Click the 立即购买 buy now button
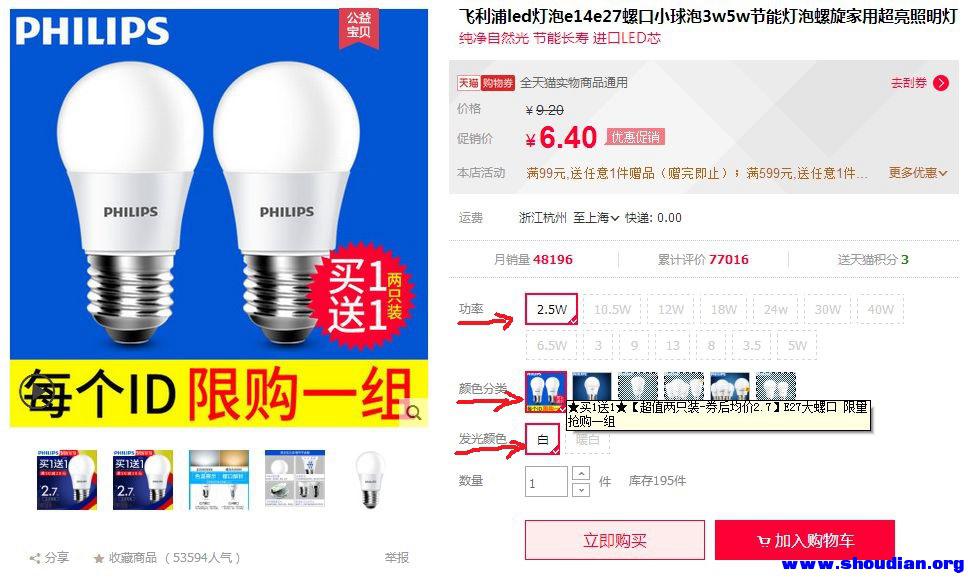968x578 pixels. [x=615, y=540]
